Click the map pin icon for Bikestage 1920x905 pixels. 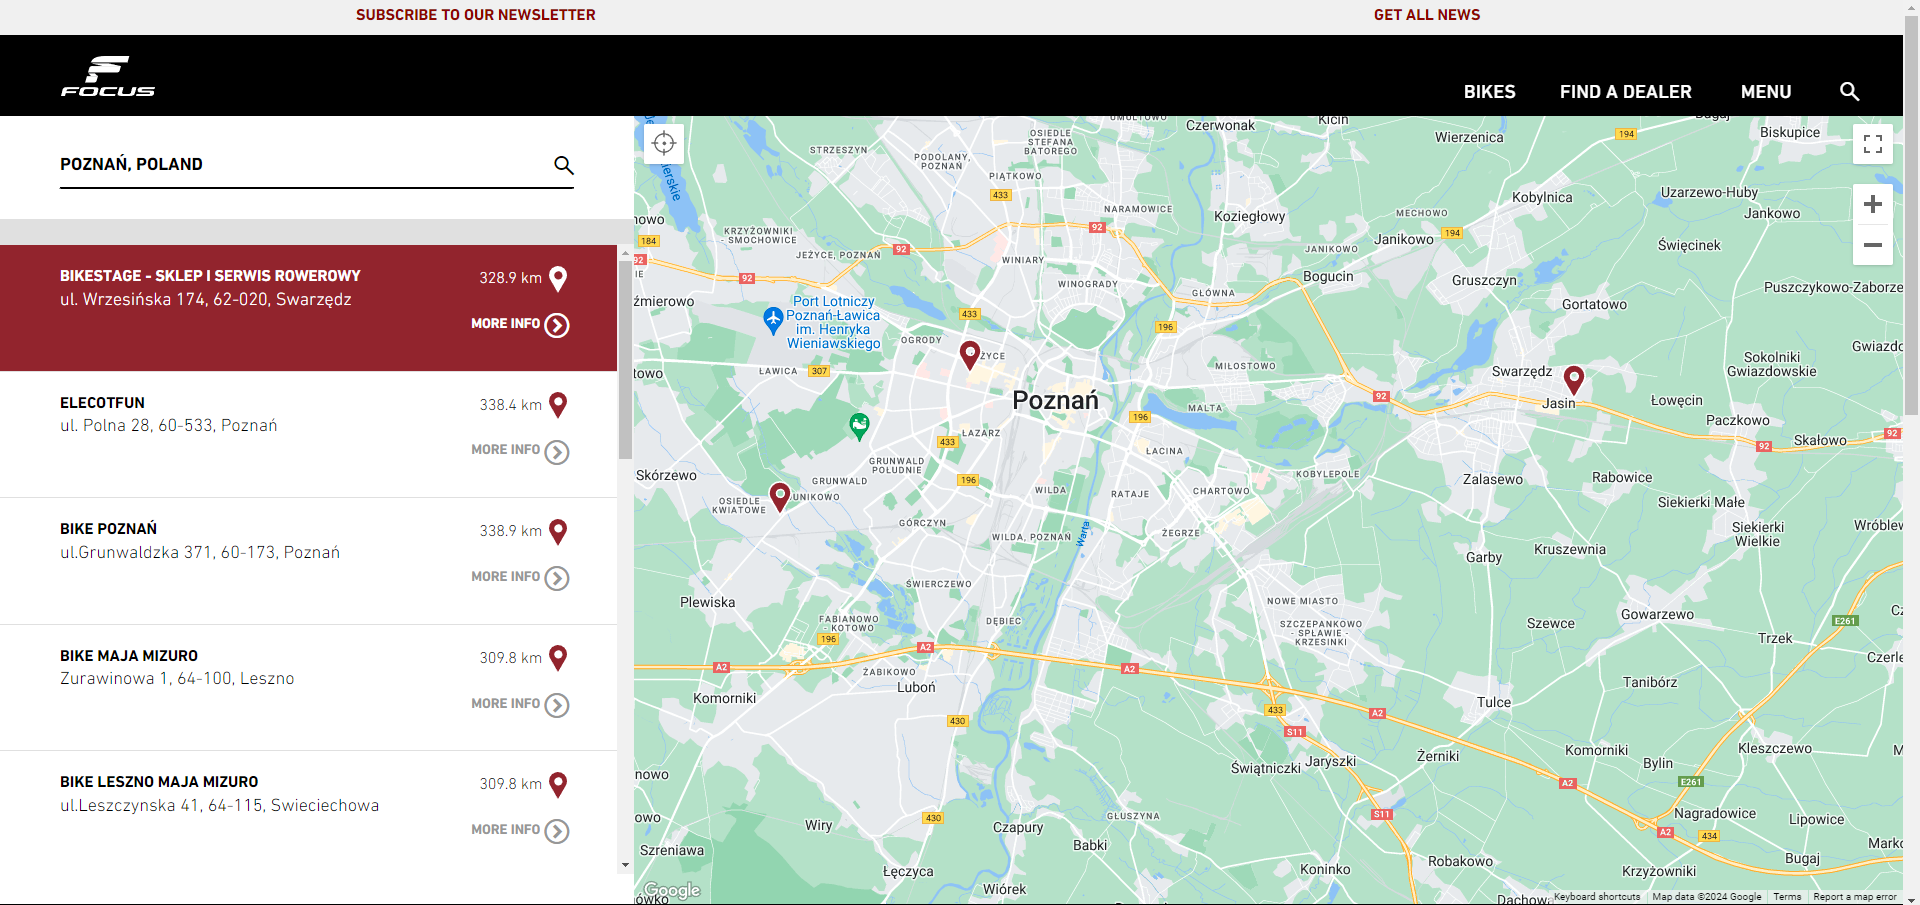pyautogui.click(x=559, y=279)
